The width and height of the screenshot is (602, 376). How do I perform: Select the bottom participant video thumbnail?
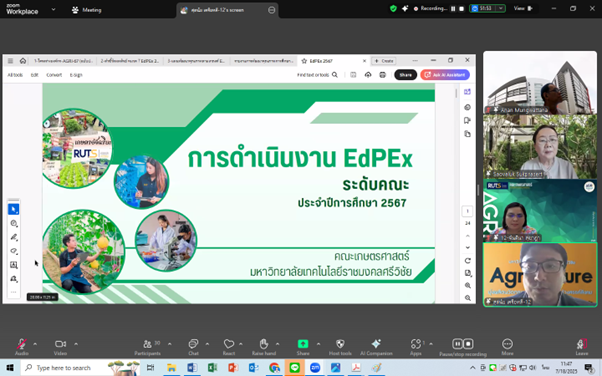(x=540, y=274)
